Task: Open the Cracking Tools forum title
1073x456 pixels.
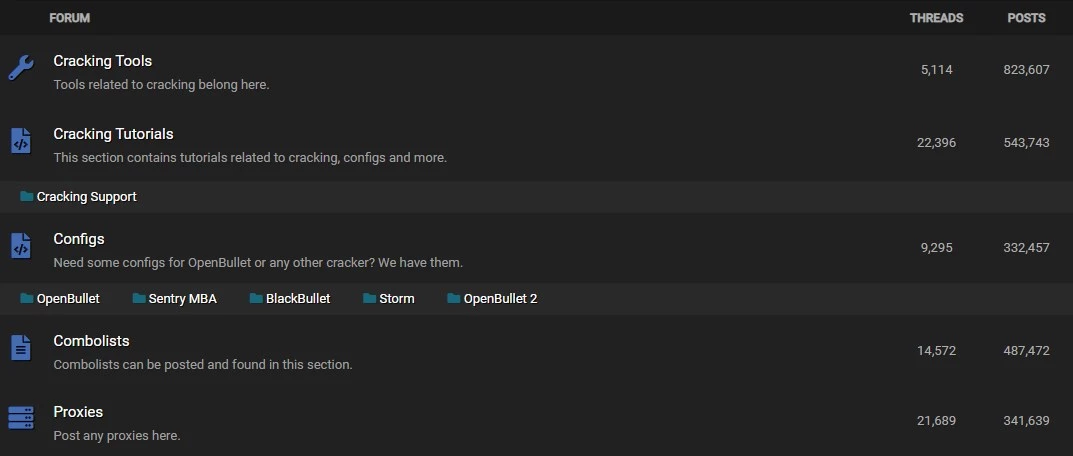Action: pos(102,61)
